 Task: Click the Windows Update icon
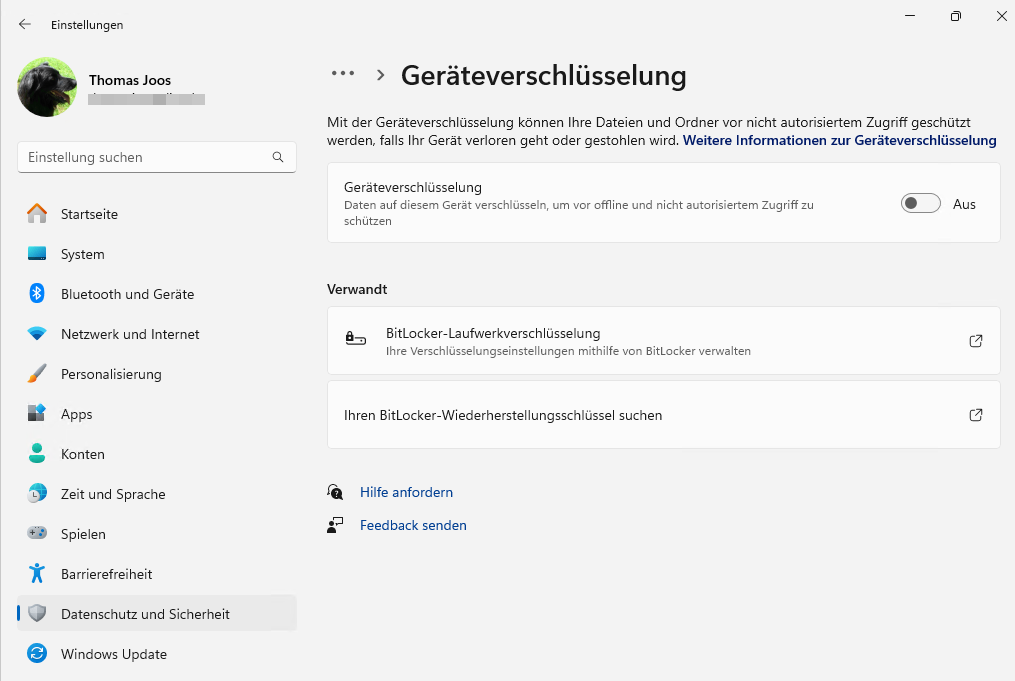pos(37,654)
